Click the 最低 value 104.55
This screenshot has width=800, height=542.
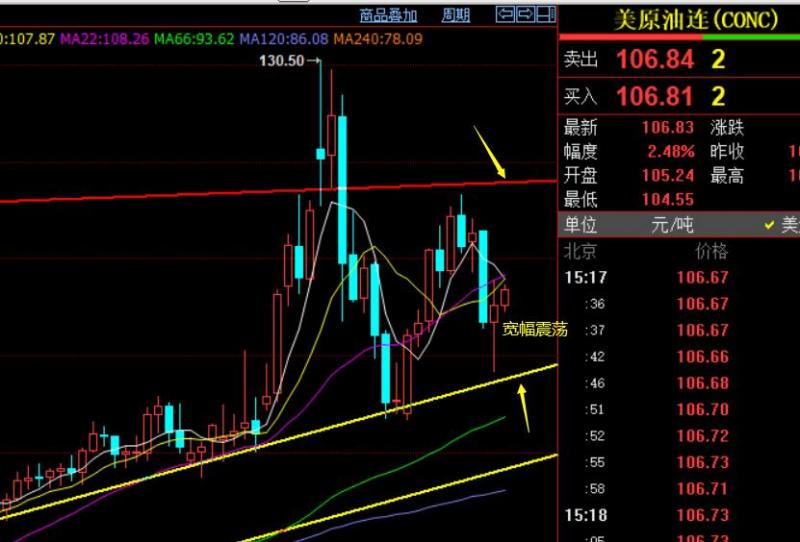(668, 199)
